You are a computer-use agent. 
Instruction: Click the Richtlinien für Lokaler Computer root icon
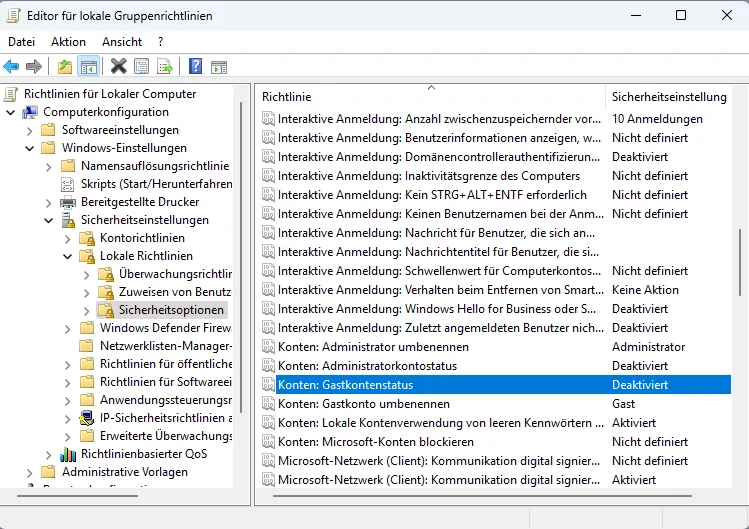point(11,94)
